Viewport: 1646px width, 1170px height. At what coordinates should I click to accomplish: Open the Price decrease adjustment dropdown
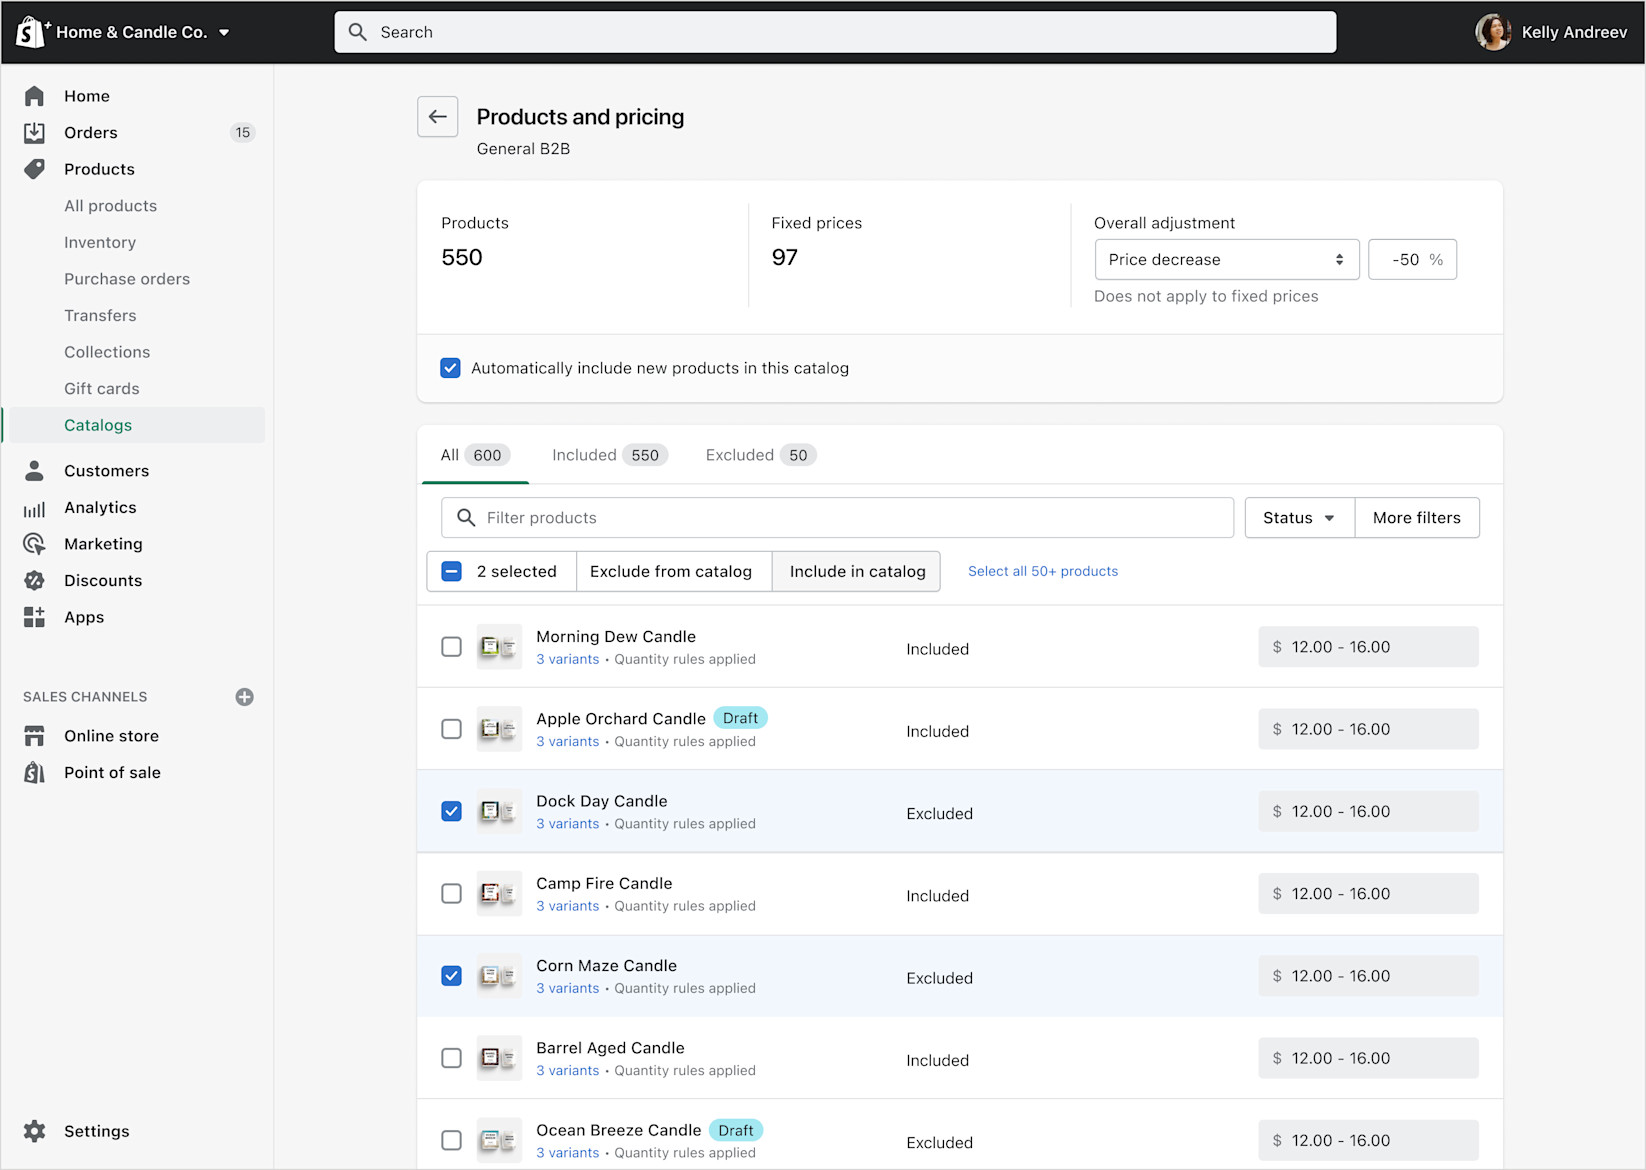click(1227, 260)
